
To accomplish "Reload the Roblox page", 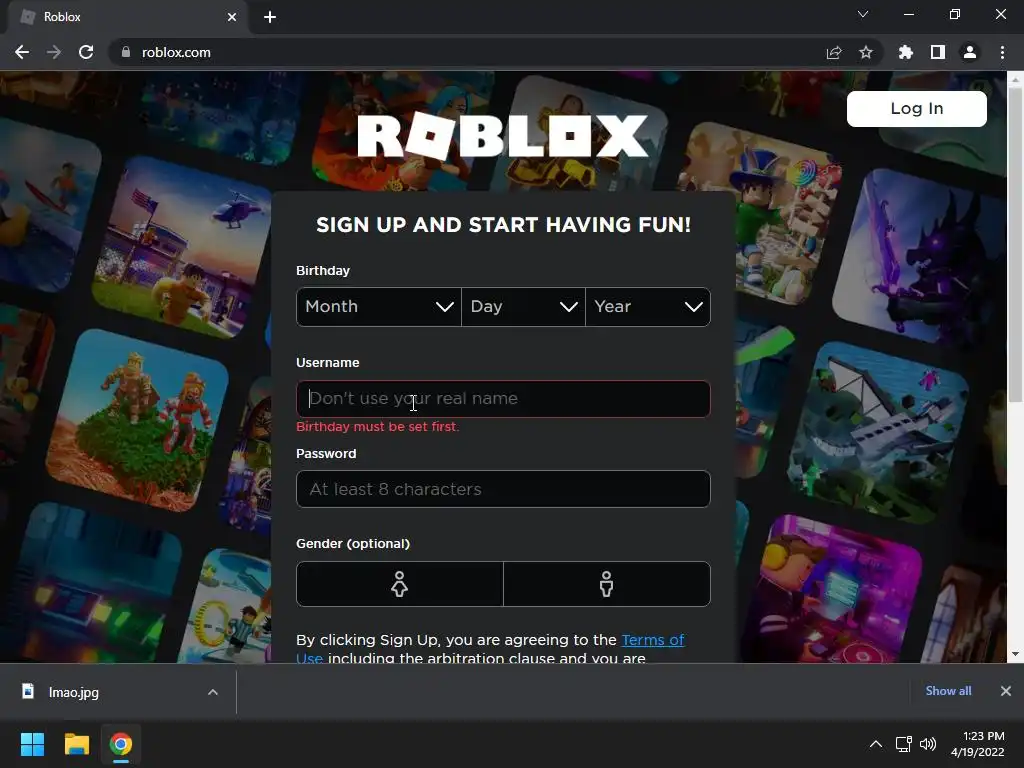I will point(86,52).
